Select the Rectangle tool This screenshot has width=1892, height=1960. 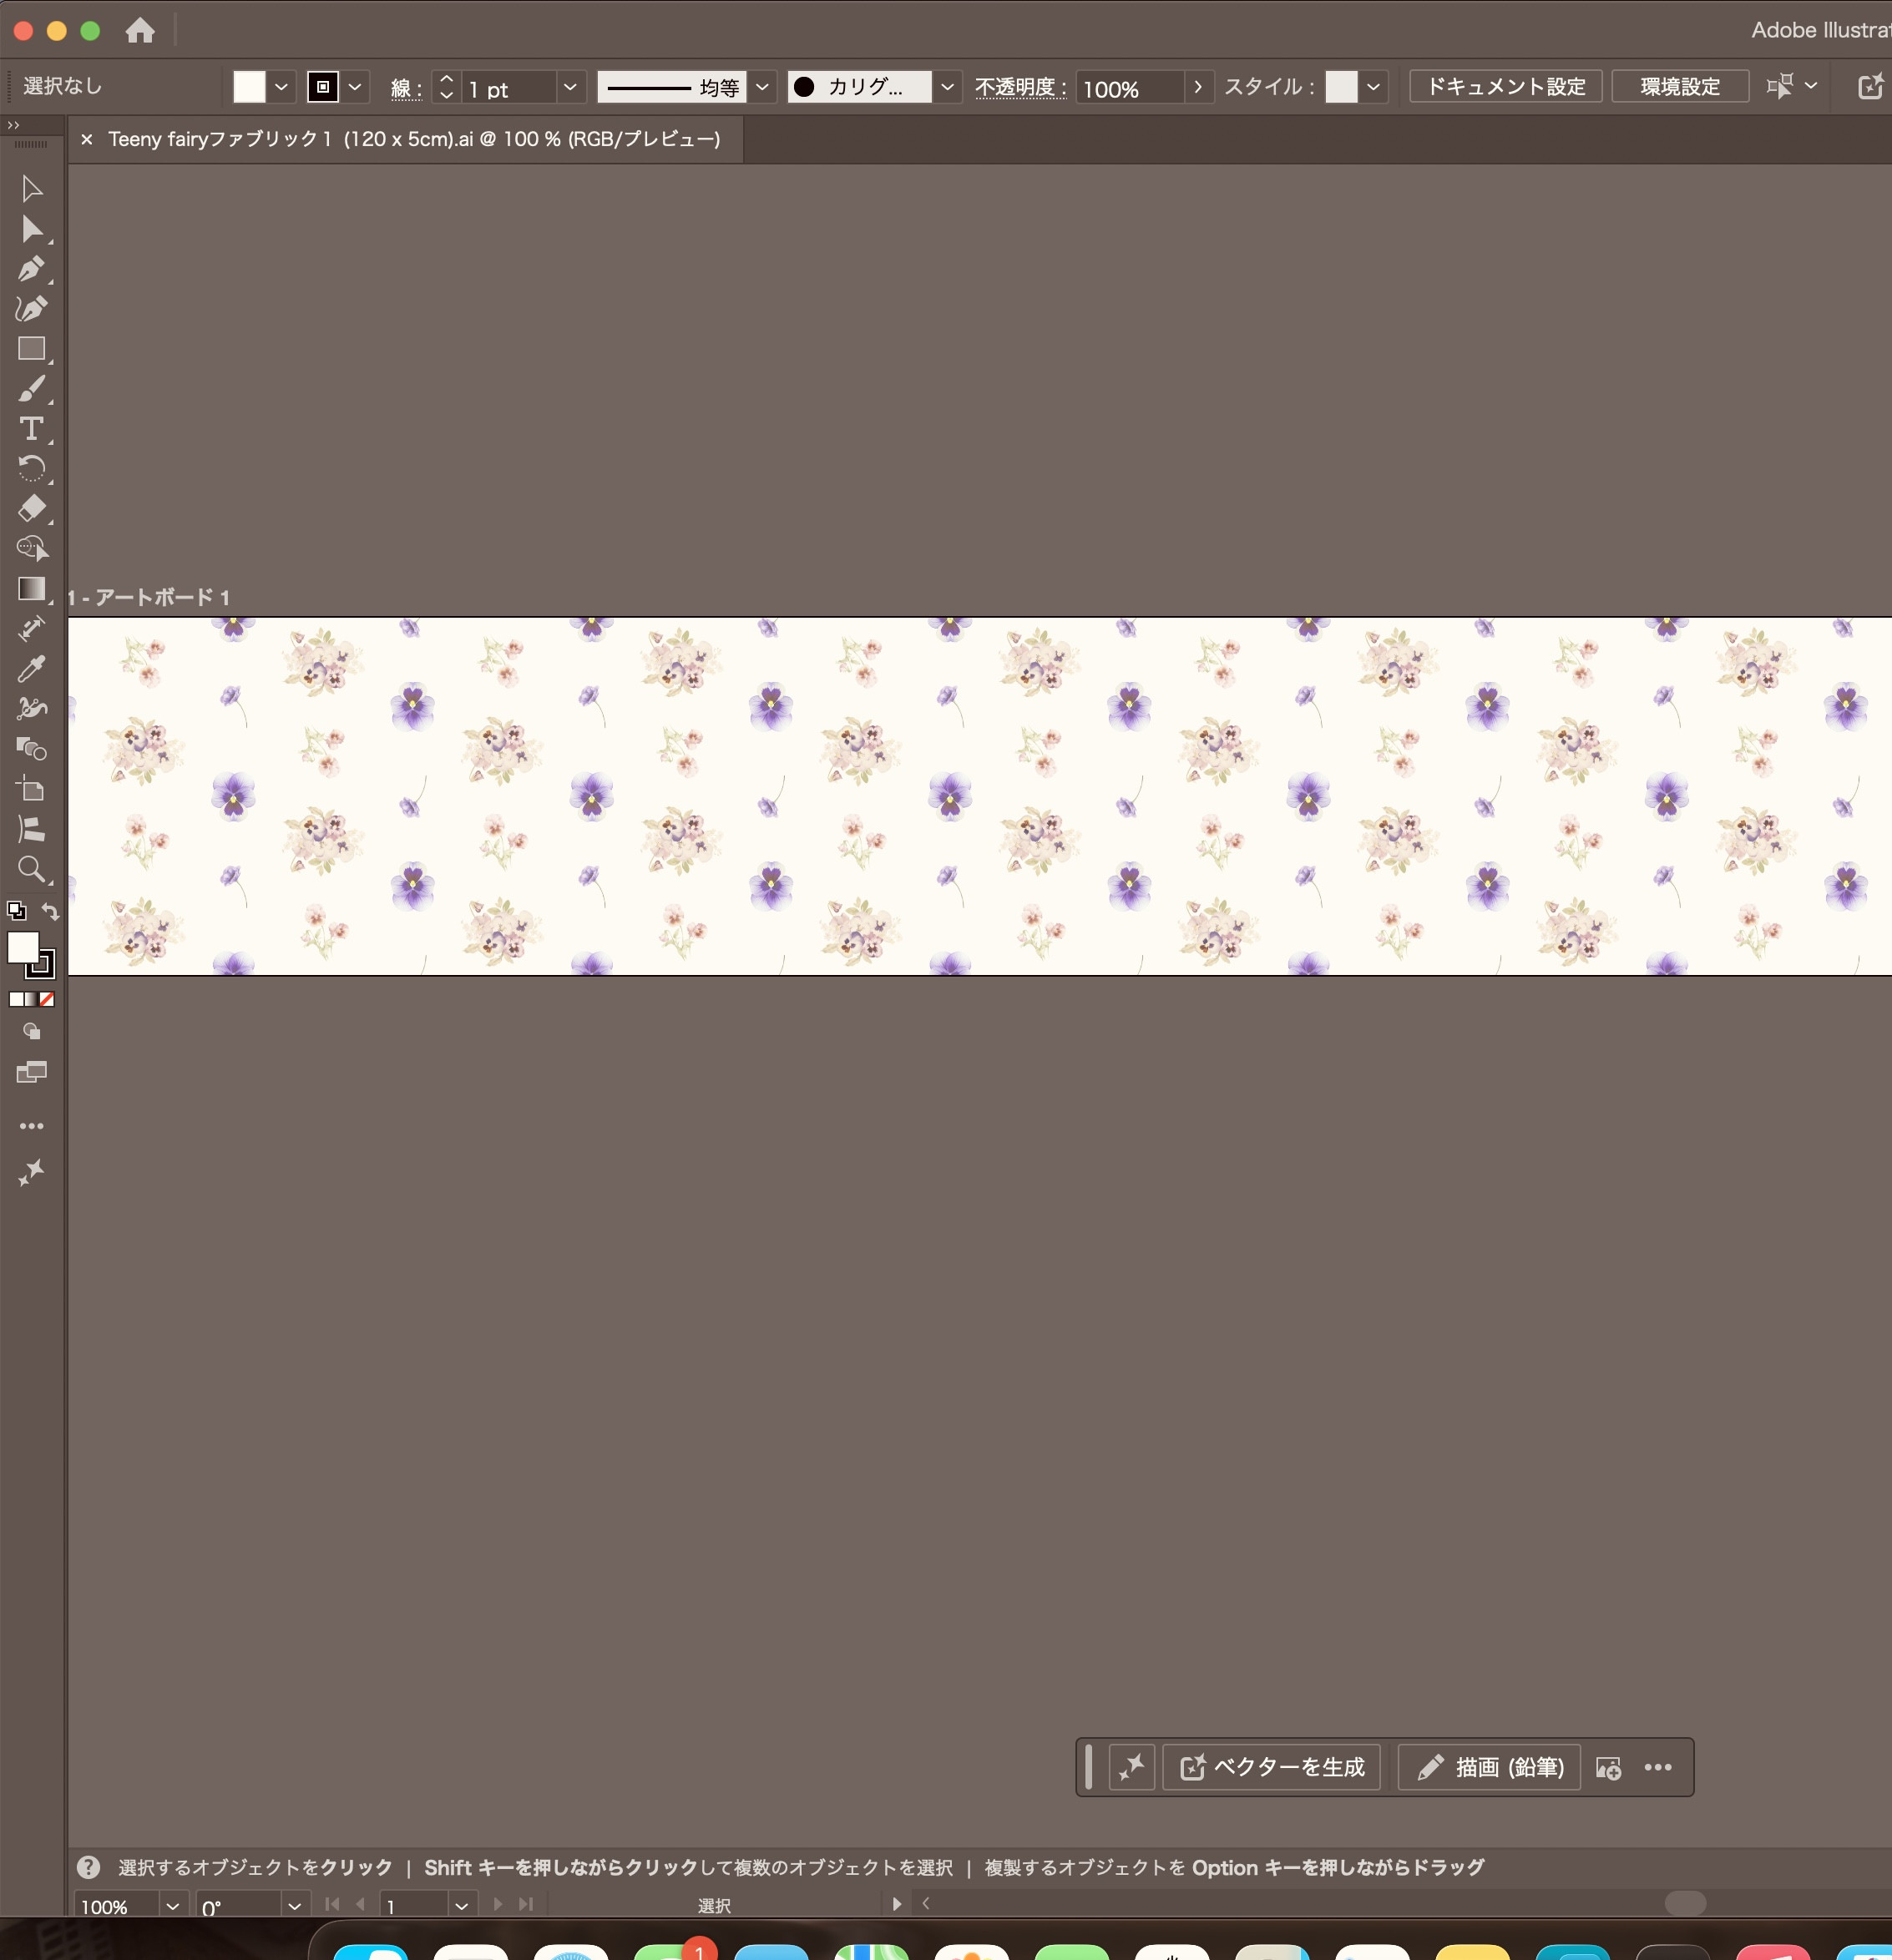31,349
